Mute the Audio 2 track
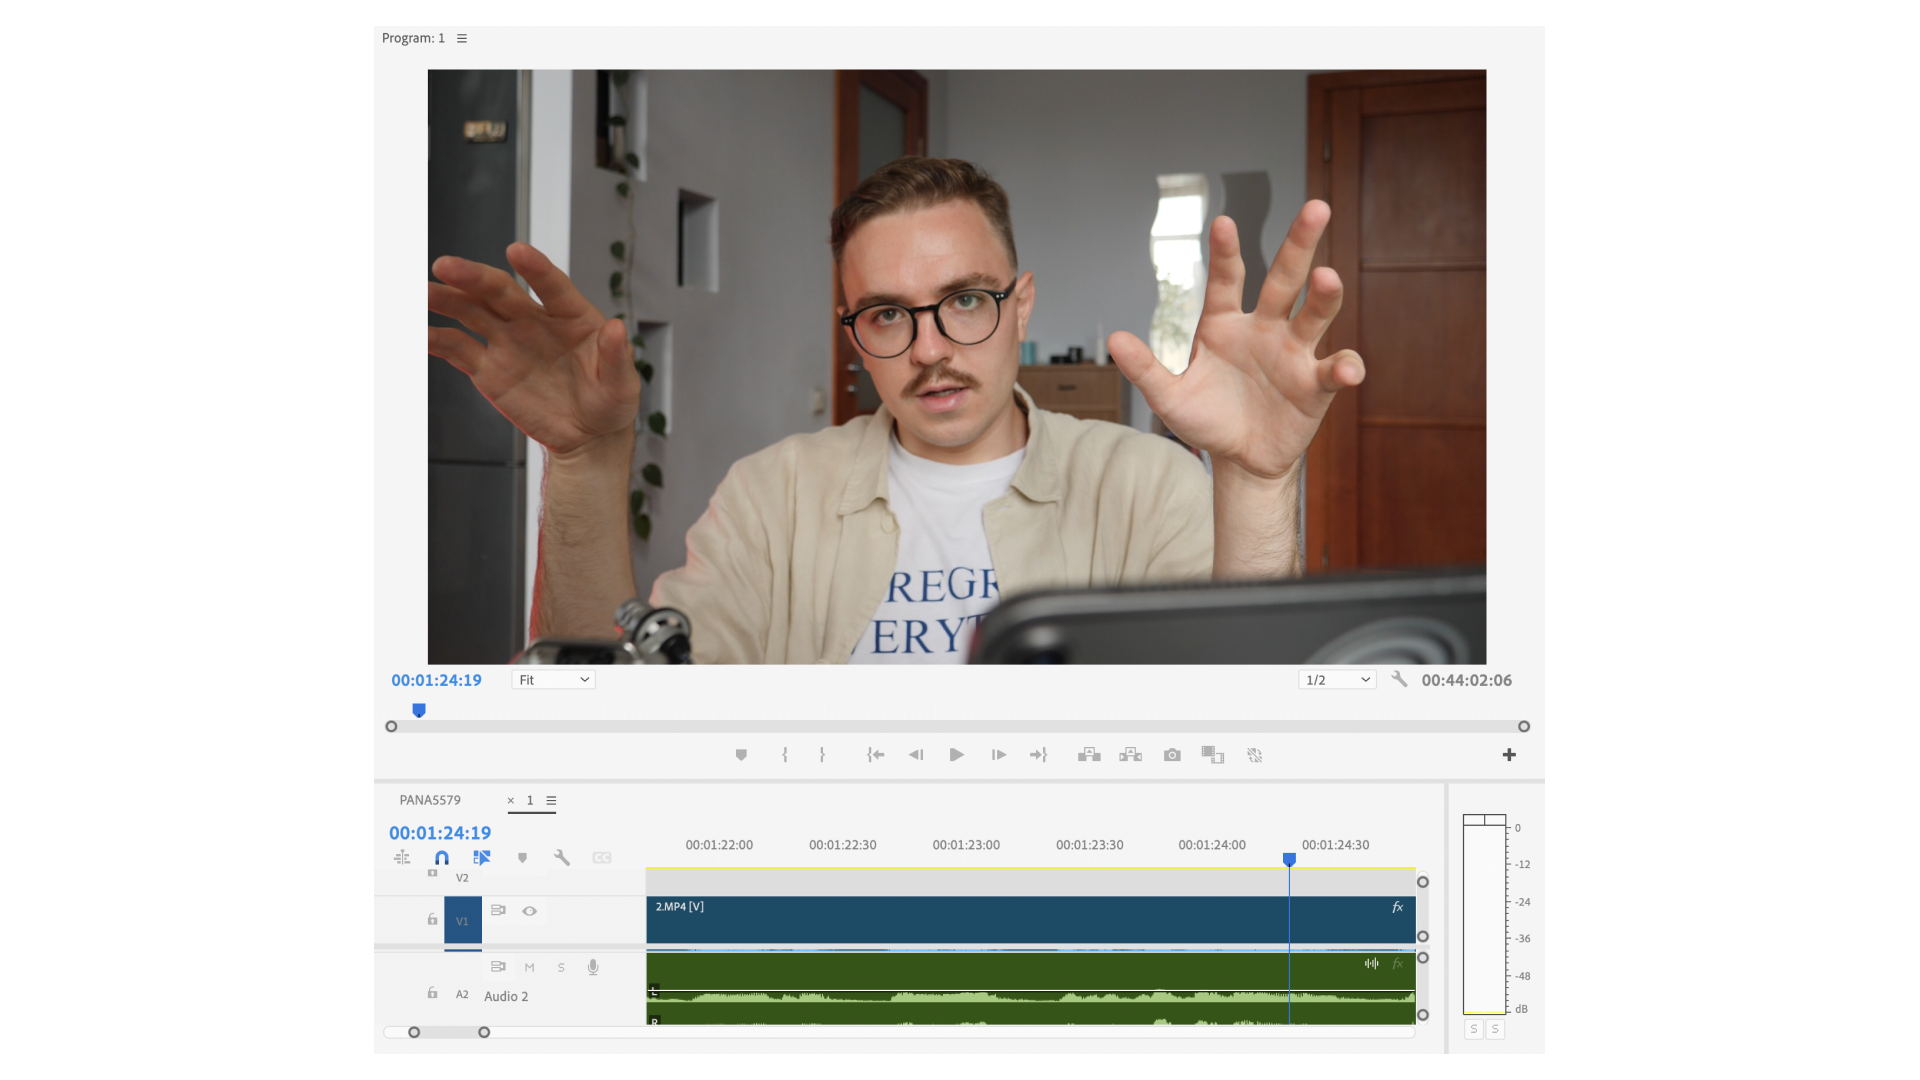Image resolution: width=1920 pixels, height=1080 pixels. click(x=530, y=967)
